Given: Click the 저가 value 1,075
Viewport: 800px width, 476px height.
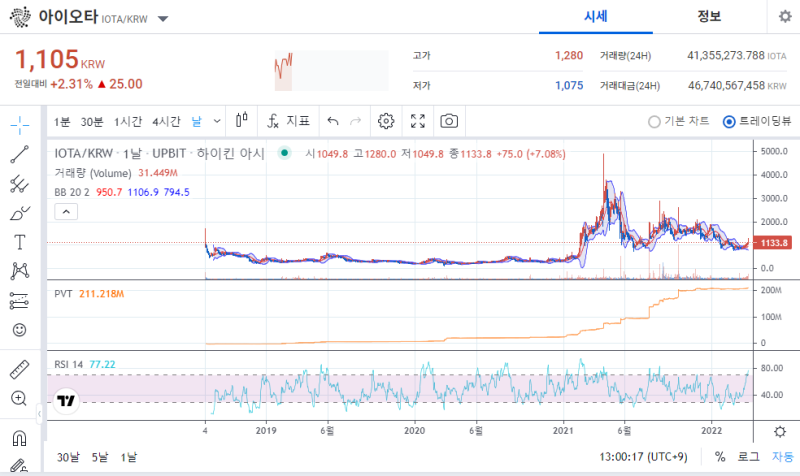Looking at the screenshot, I should click(569, 85).
